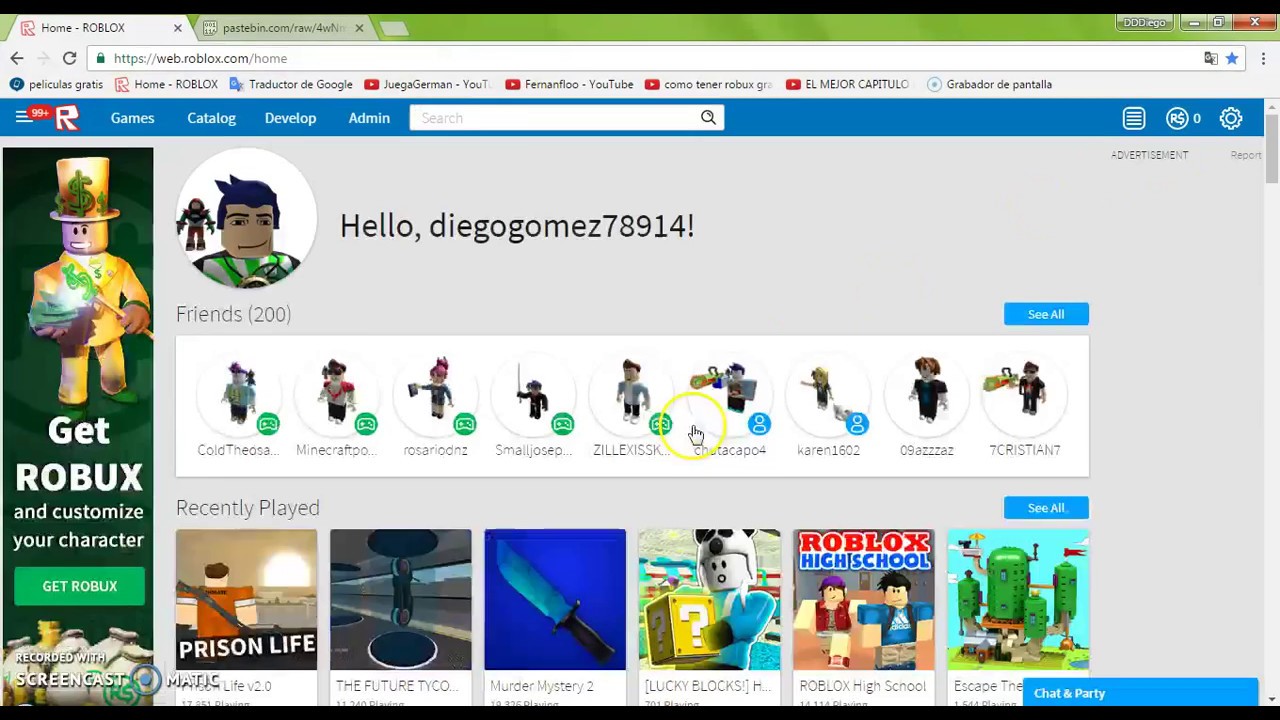Open the Escape game thumbnail

(x=1018, y=600)
